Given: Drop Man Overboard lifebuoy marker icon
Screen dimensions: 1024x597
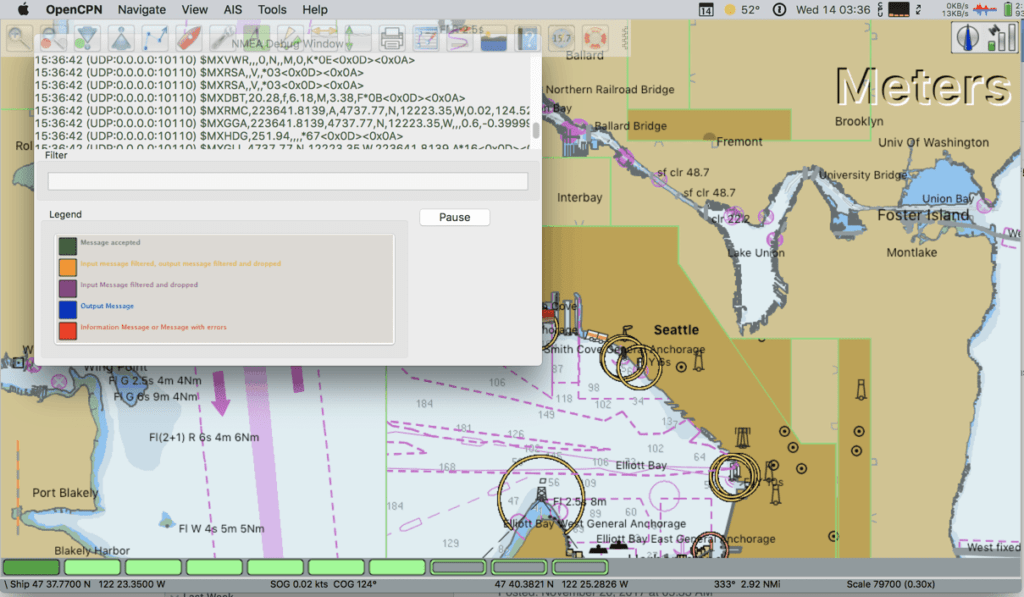Looking at the screenshot, I should coord(596,39).
